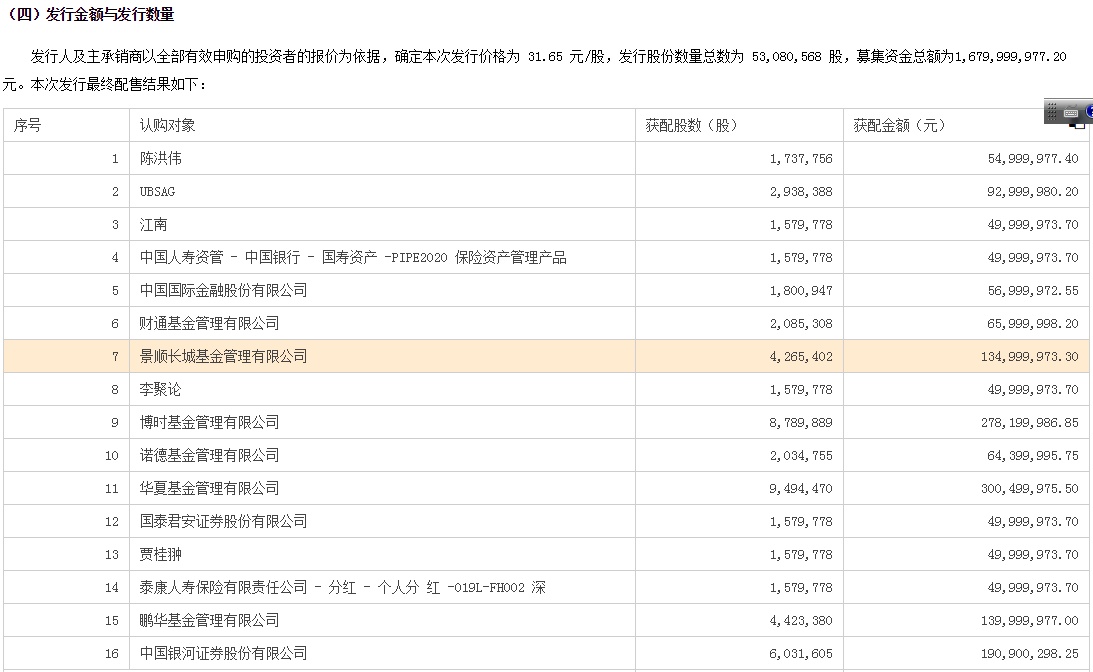Click the share count 8,789,889
The image size is (1093, 672).
(801, 422)
